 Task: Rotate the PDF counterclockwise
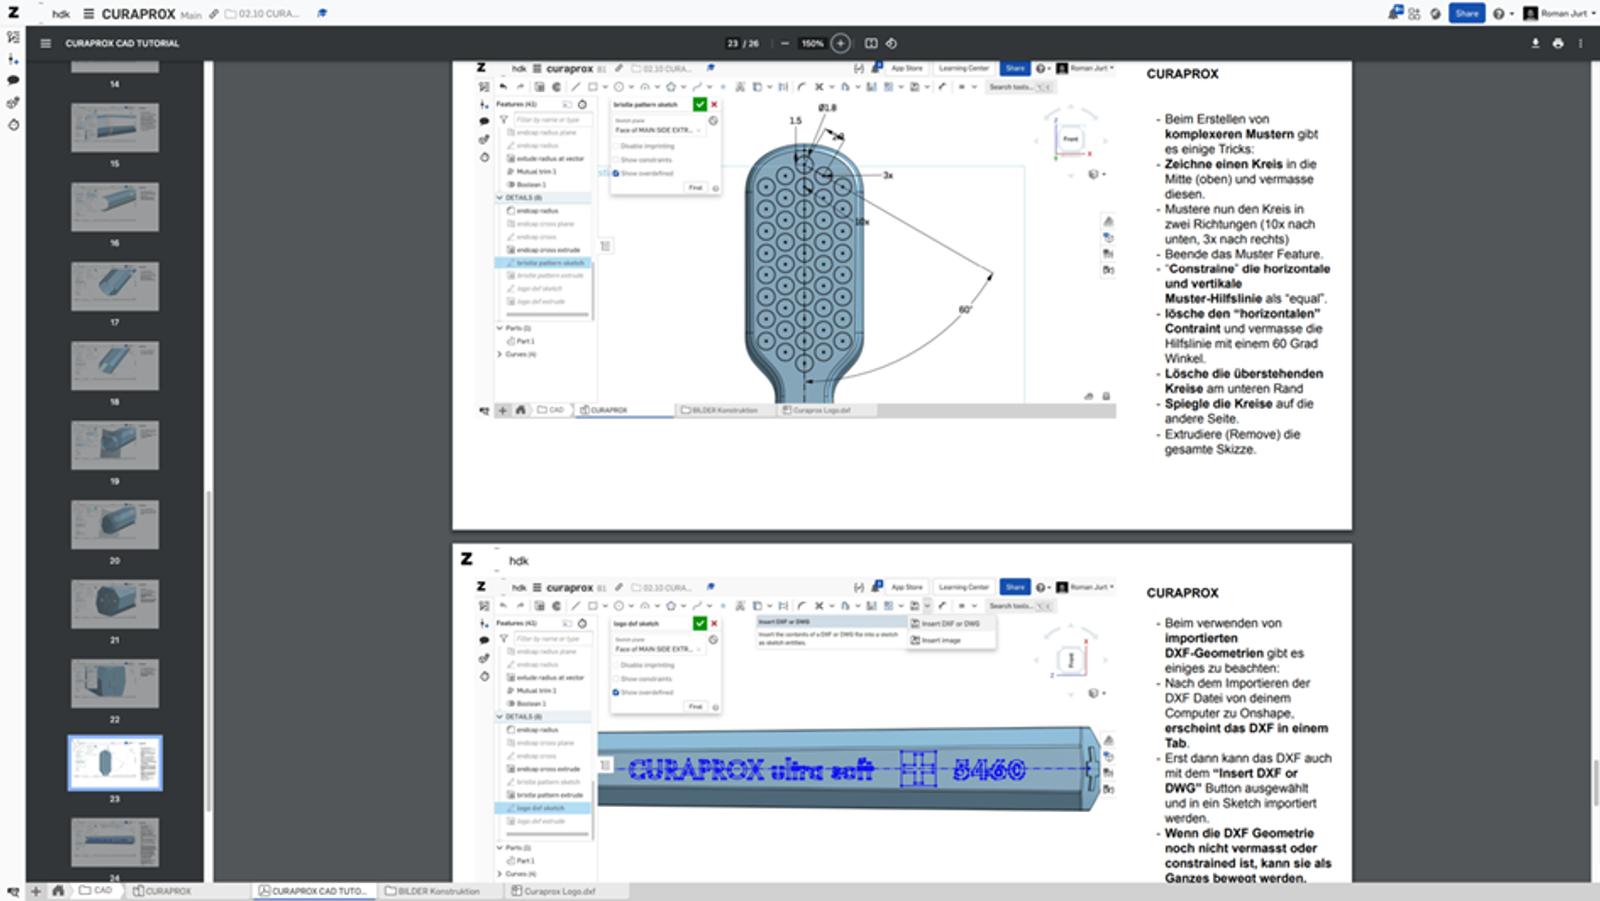coord(891,43)
